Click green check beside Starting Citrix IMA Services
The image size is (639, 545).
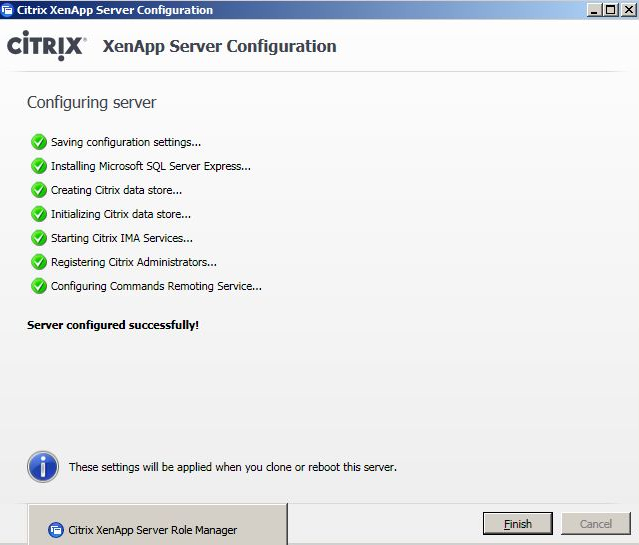point(39,238)
